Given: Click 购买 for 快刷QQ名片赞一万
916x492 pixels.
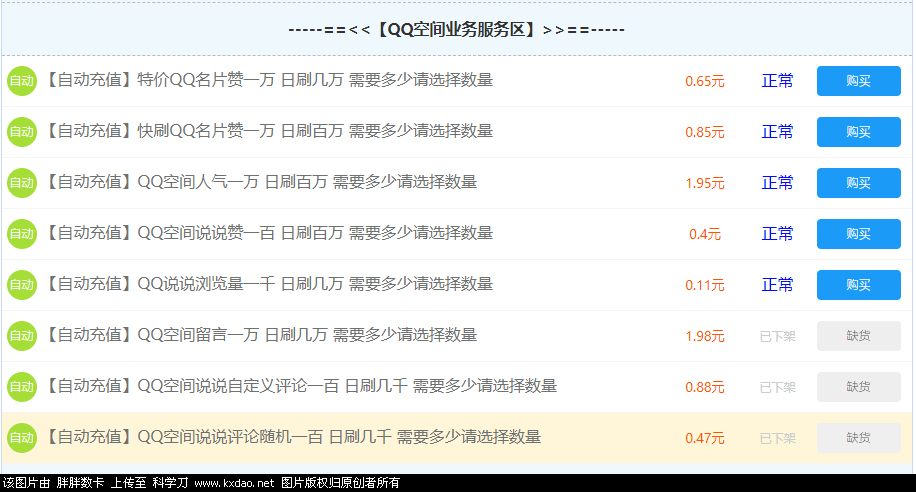Looking at the screenshot, I should (858, 131).
